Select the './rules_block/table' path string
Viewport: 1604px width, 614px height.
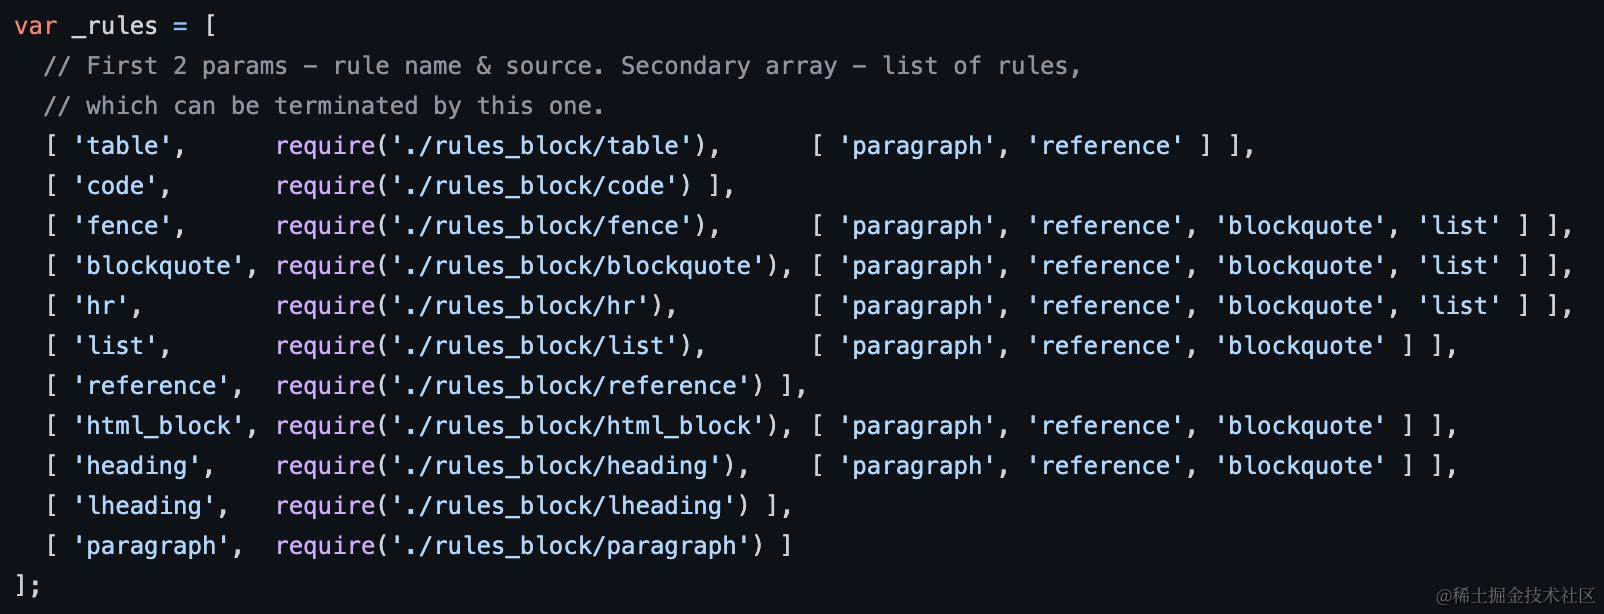tap(542, 146)
